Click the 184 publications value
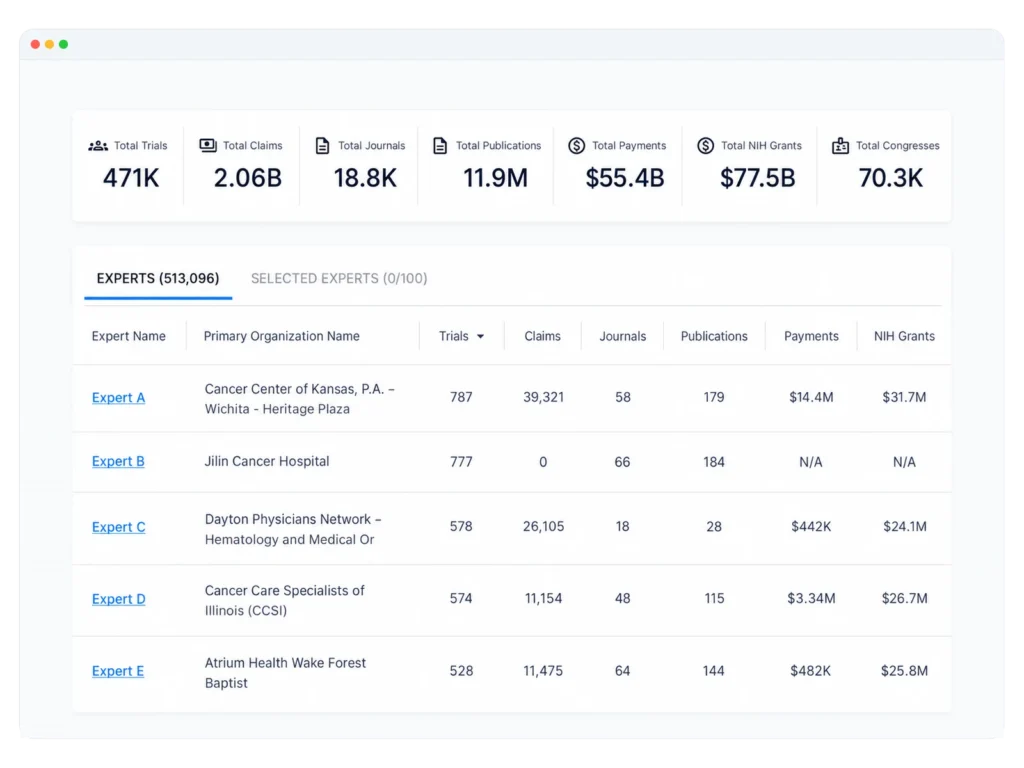Viewport: 1024px width, 768px height. tap(714, 462)
